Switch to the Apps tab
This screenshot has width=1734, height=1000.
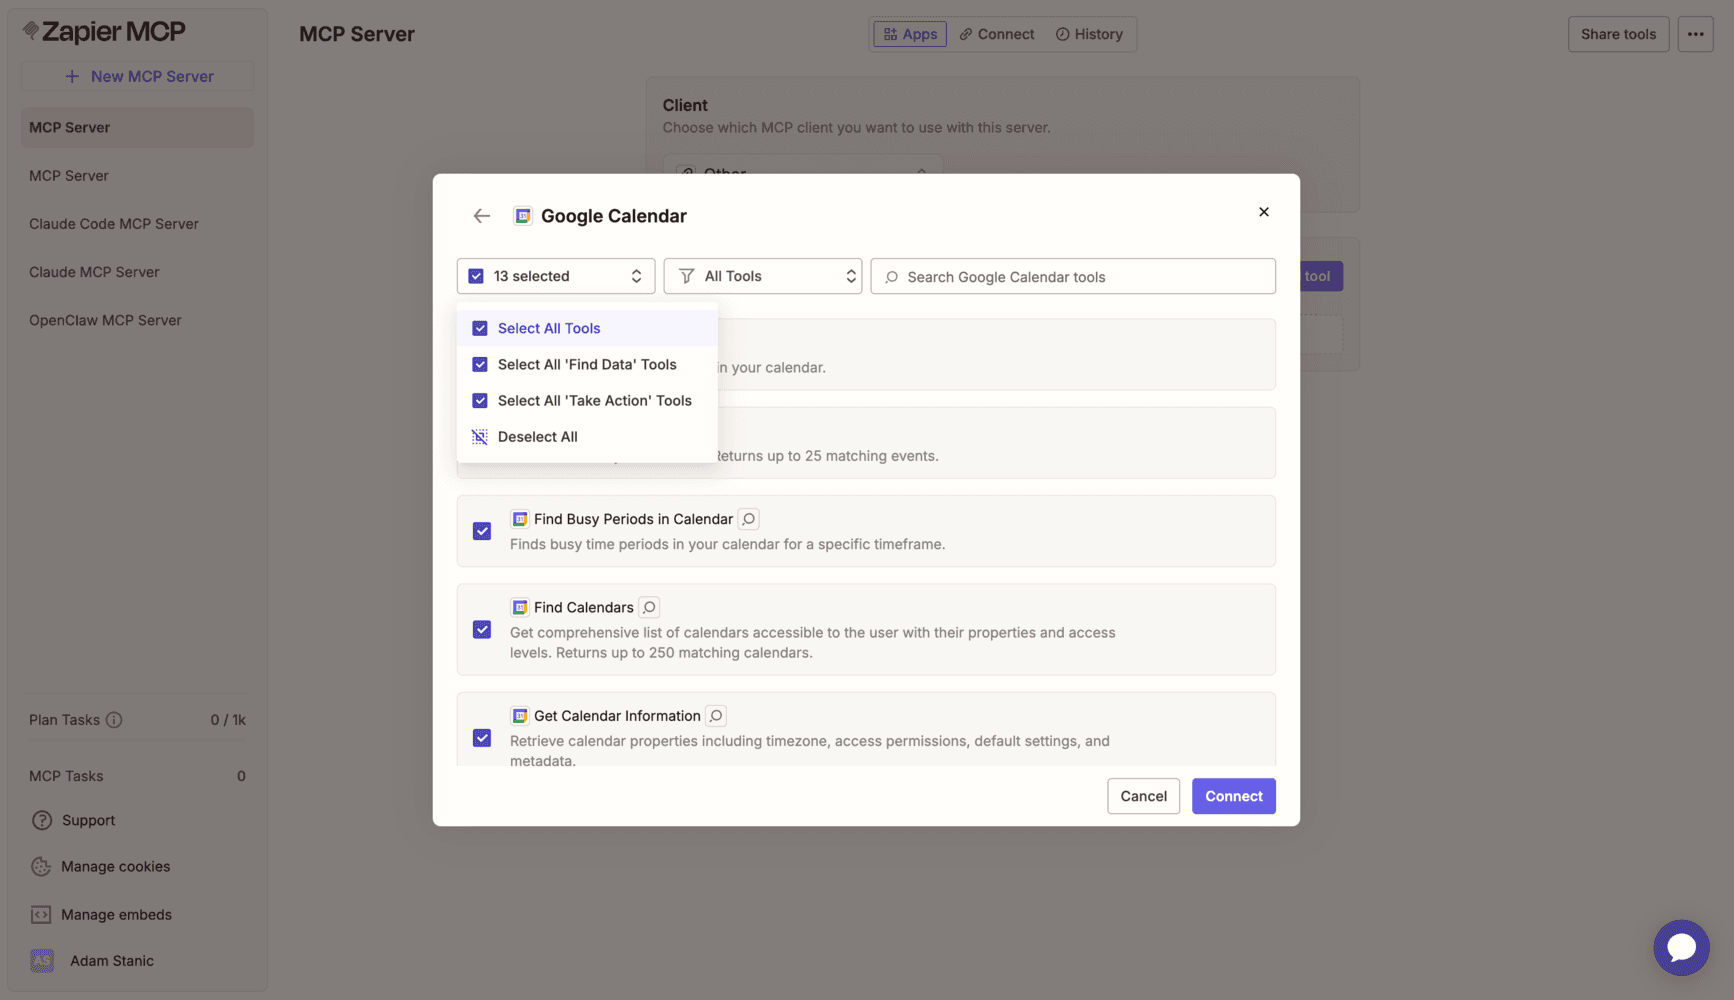pos(910,34)
